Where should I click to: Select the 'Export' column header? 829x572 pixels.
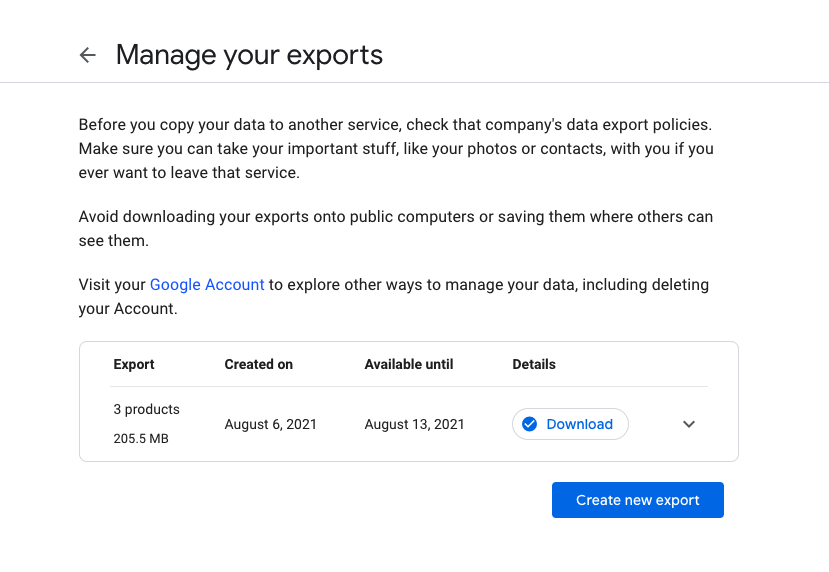134,364
